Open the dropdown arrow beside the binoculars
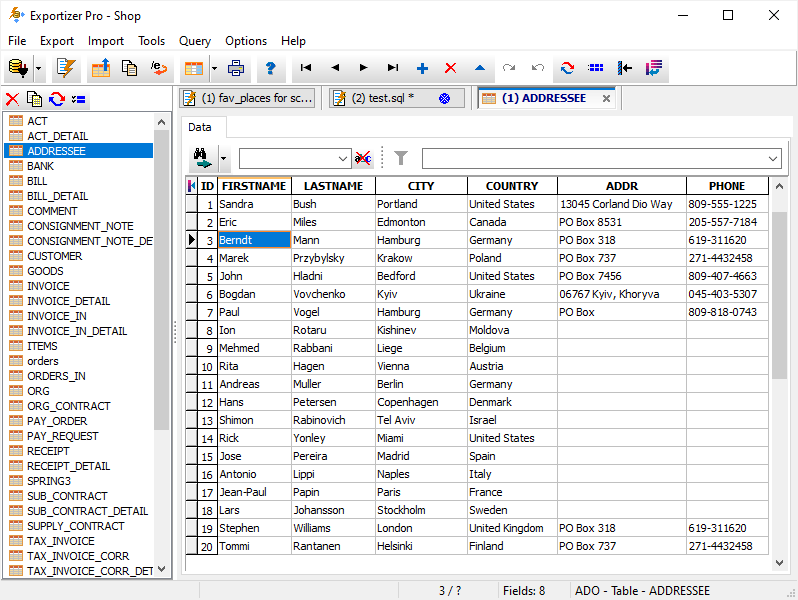The height and width of the screenshot is (600, 798). [x=224, y=158]
